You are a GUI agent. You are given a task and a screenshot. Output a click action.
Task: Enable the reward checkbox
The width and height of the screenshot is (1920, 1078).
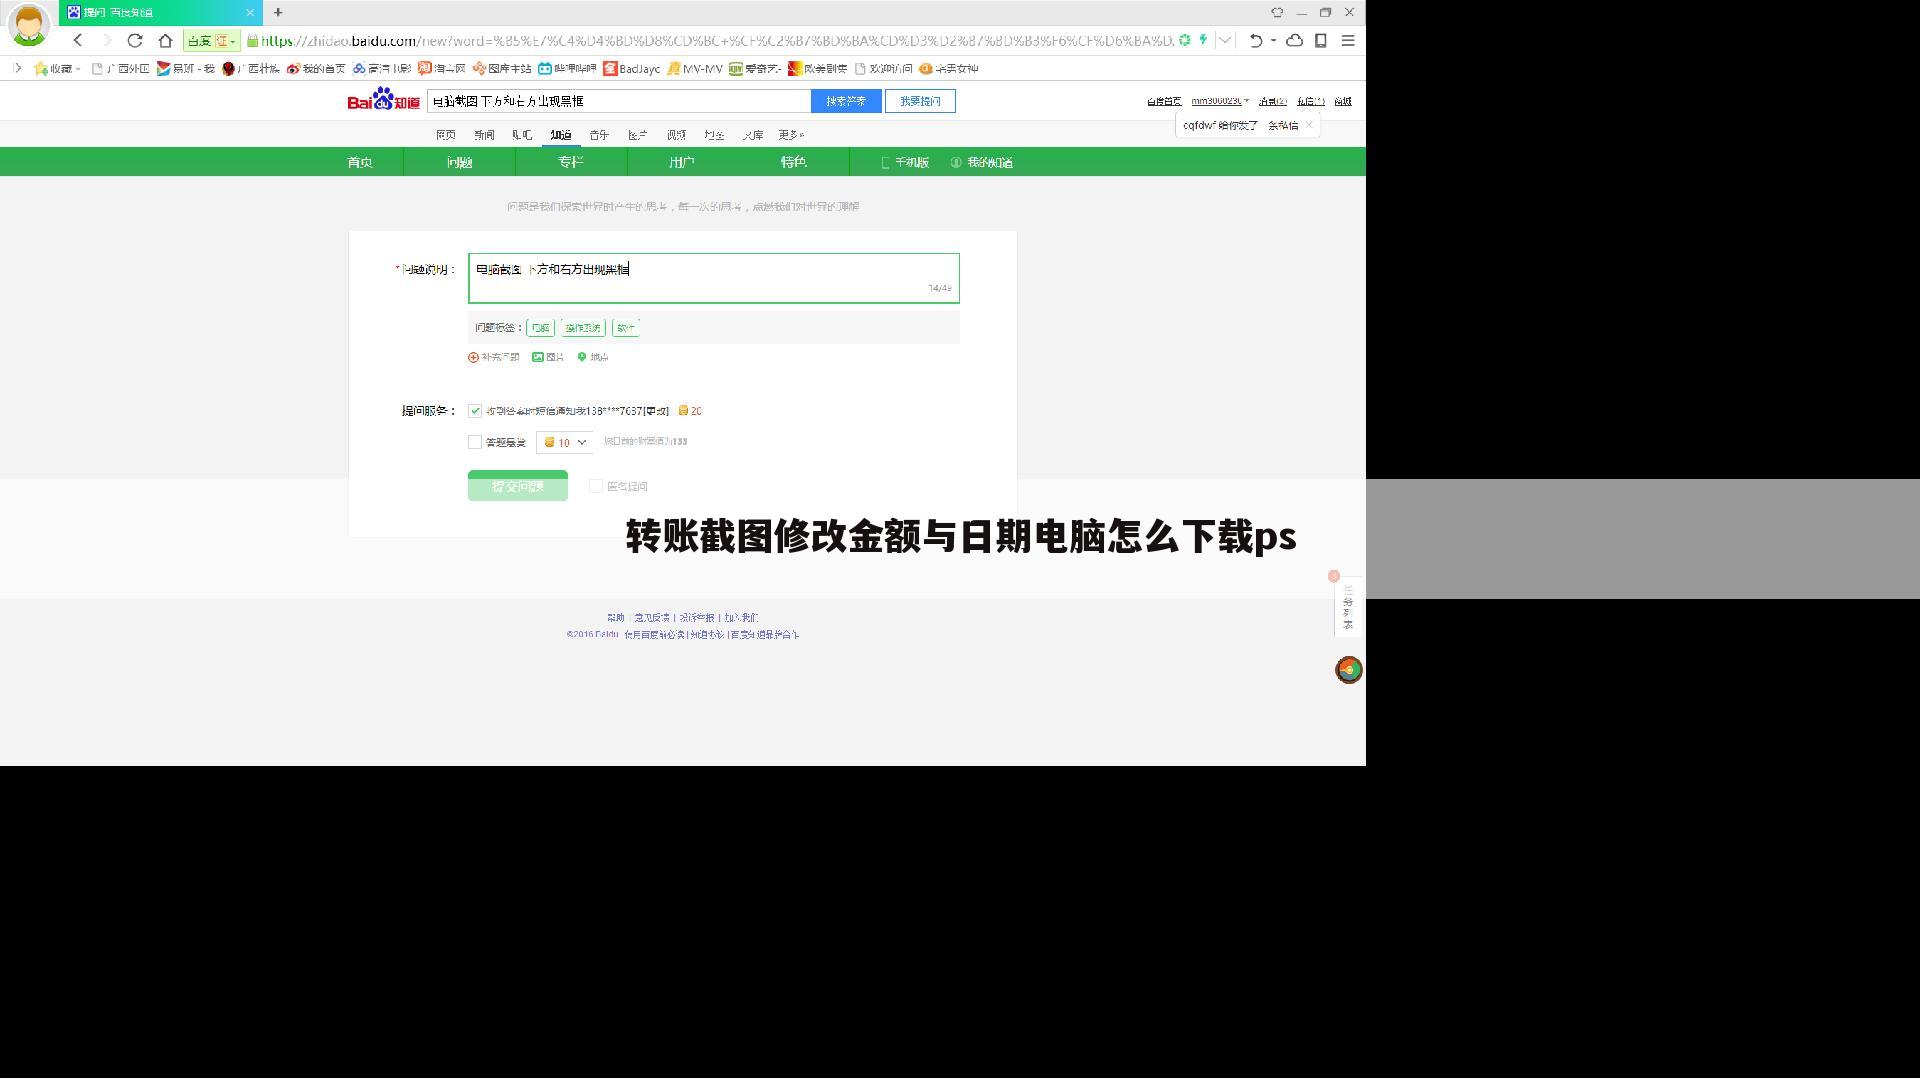(x=475, y=442)
